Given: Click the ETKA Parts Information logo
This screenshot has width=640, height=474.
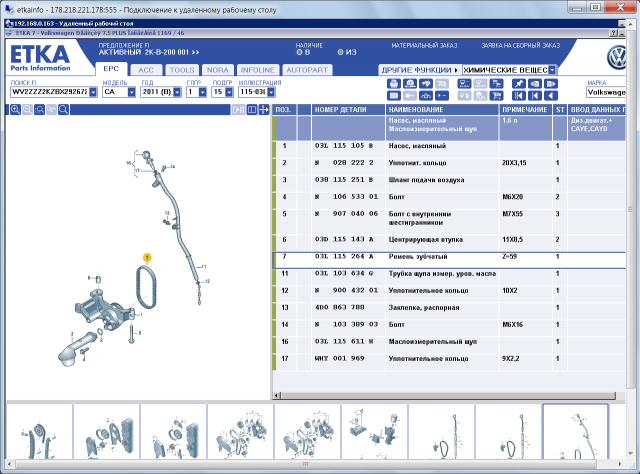Looking at the screenshot, I should point(40,58).
